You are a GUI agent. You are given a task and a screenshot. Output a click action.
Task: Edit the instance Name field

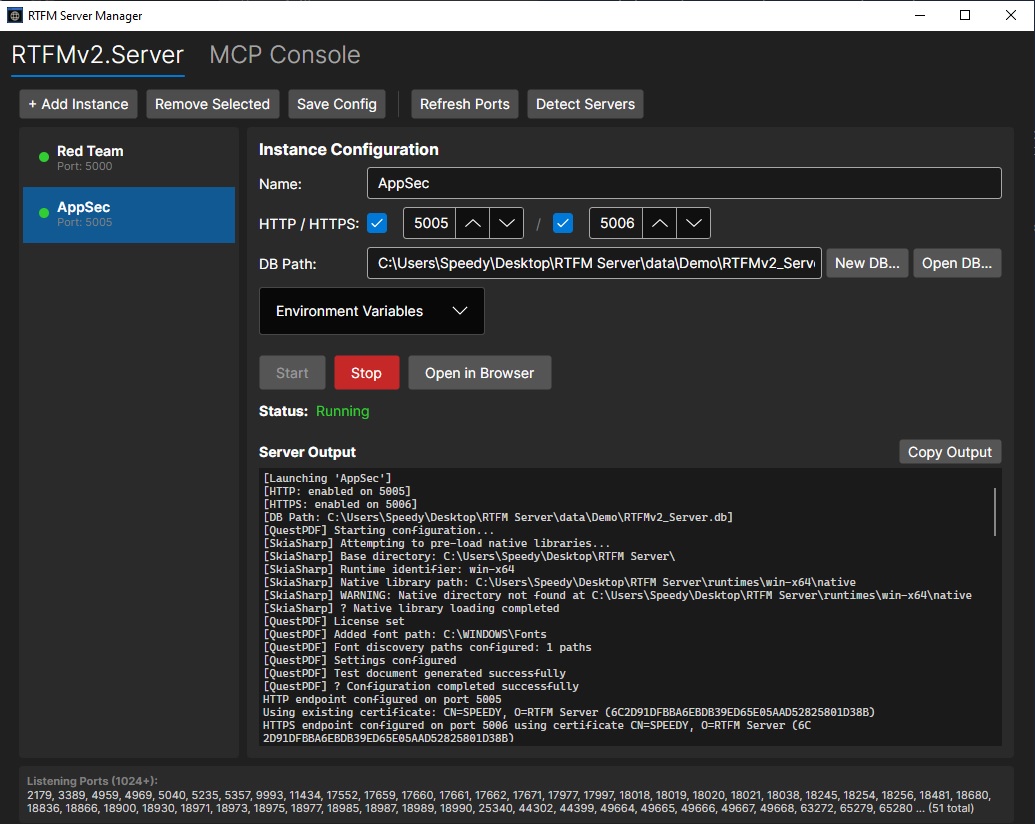pyautogui.click(x=684, y=183)
